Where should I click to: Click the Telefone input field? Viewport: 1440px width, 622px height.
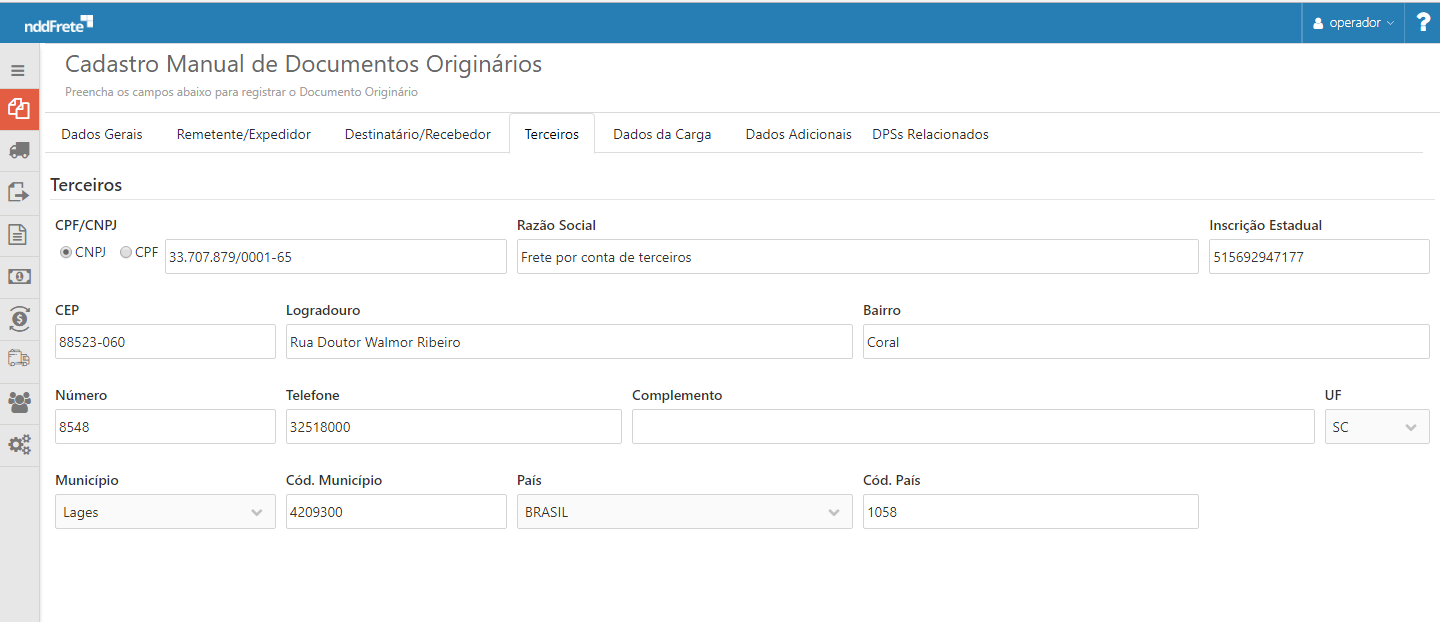tap(453, 427)
